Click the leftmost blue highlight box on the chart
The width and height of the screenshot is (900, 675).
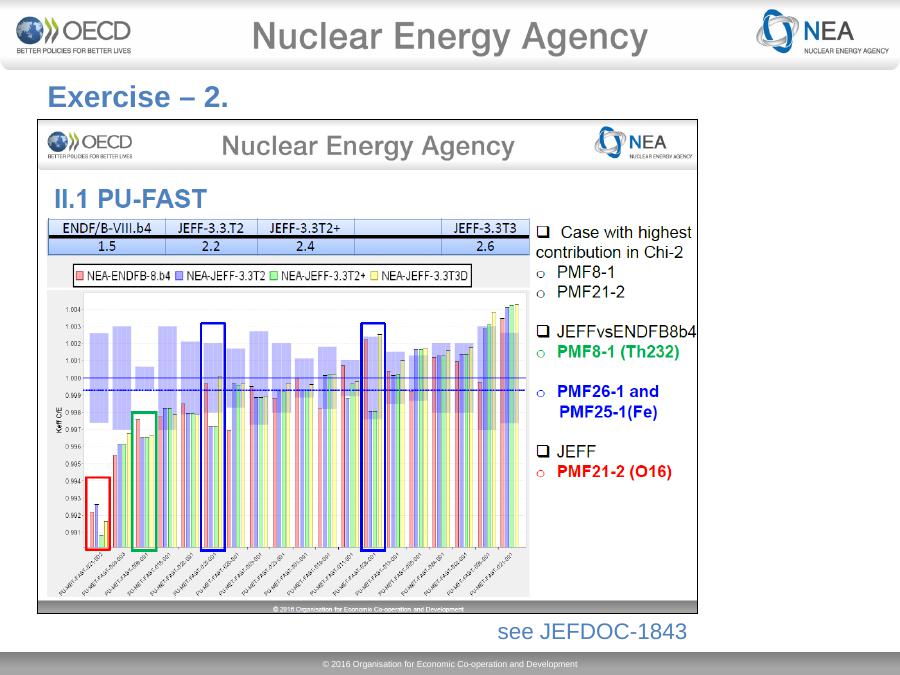point(213,436)
